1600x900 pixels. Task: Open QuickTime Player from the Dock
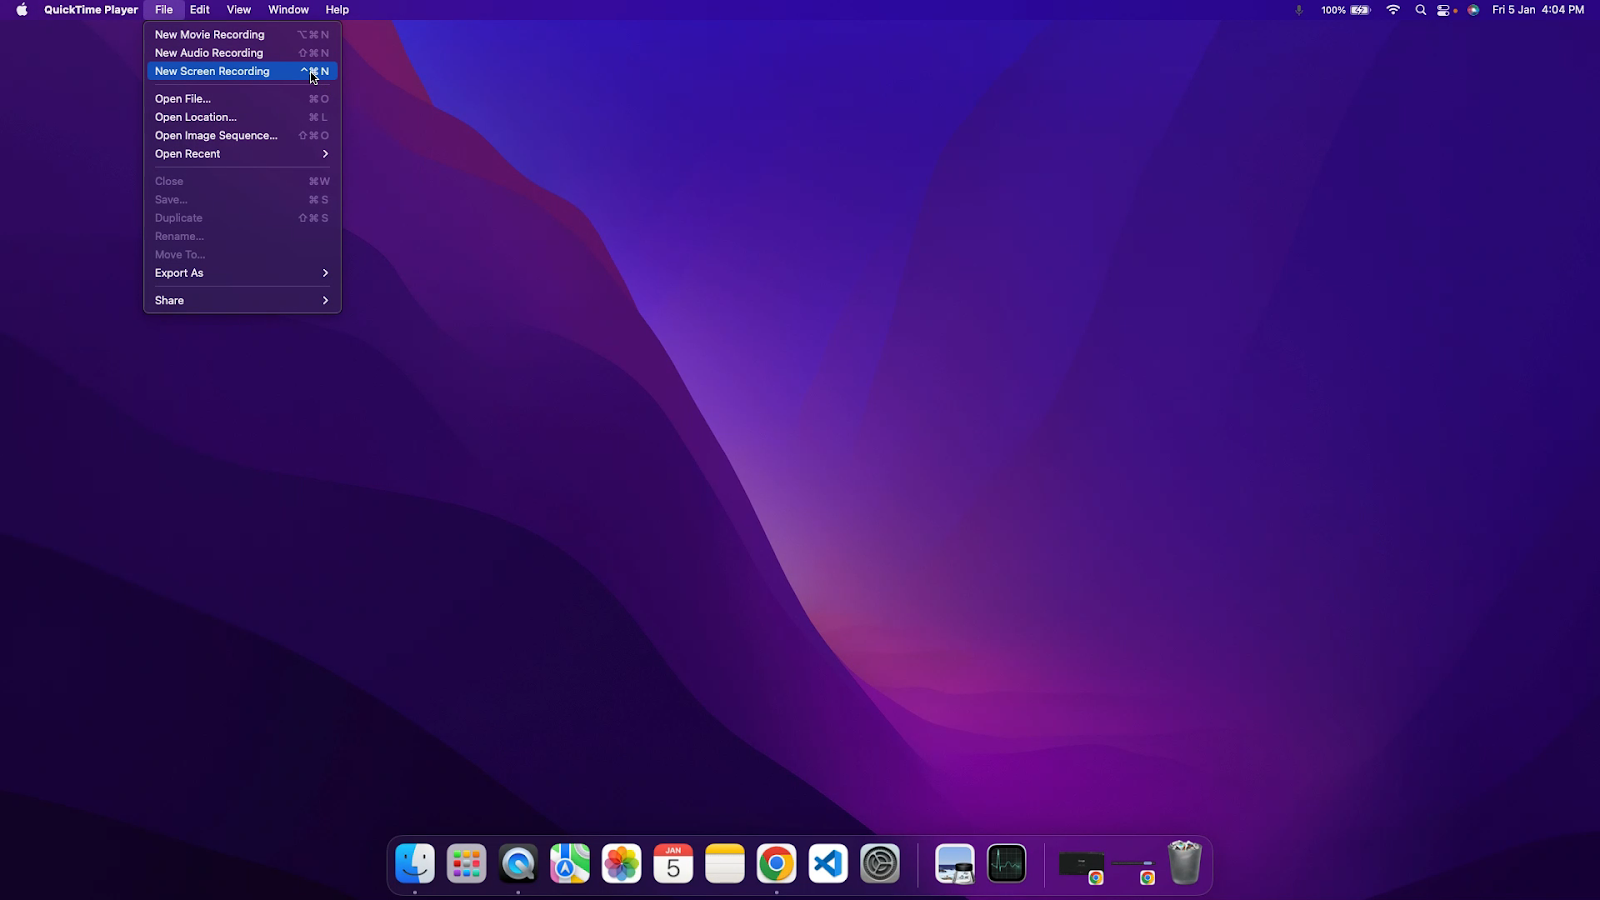tap(518, 863)
